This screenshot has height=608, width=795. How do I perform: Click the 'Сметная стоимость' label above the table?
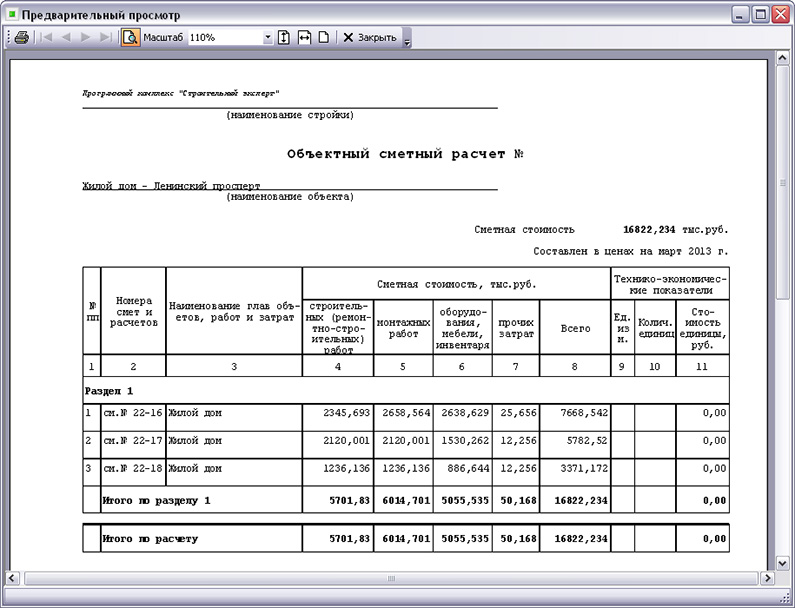pos(524,230)
